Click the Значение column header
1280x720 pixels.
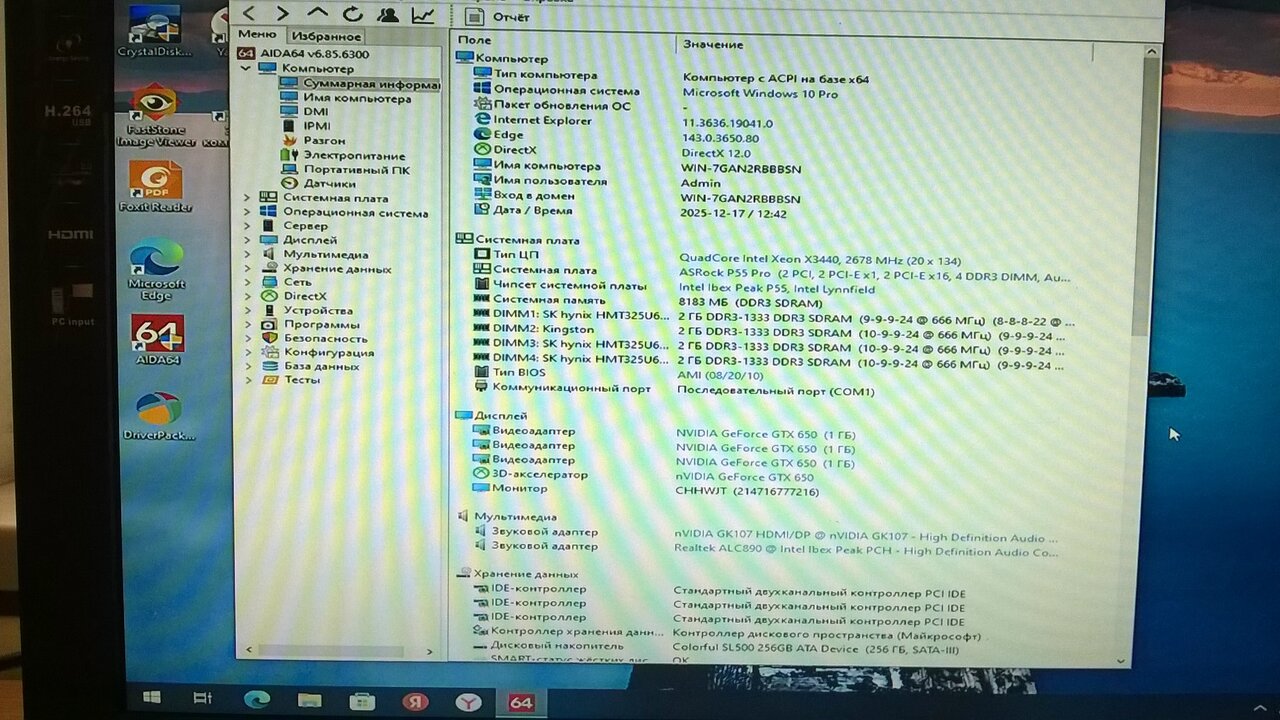coord(713,44)
